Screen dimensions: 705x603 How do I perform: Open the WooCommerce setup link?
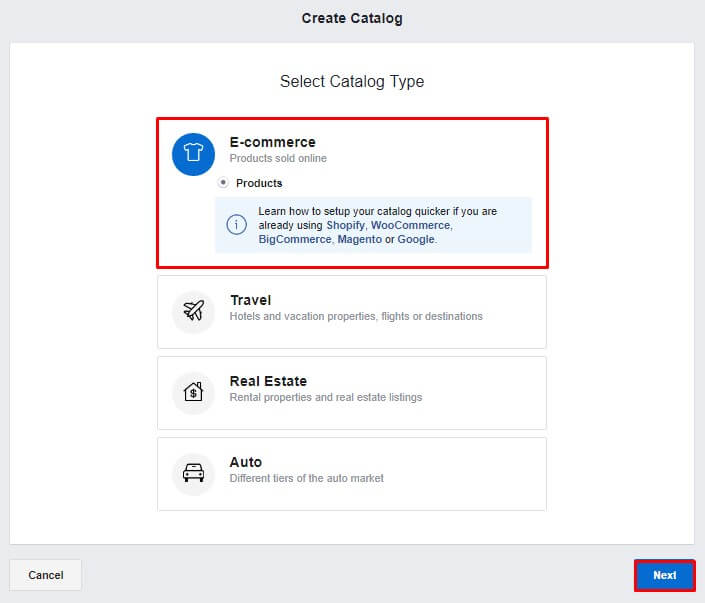click(410, 225)
